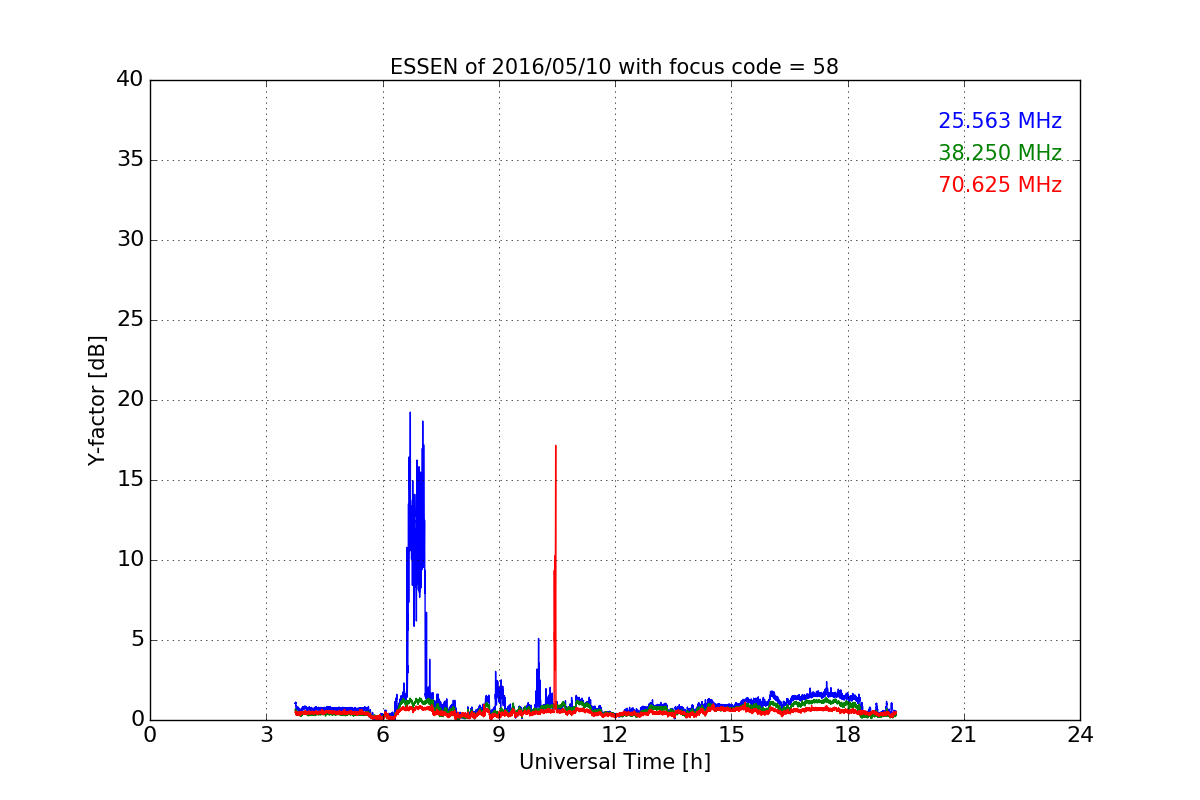Click the tall red spike's peak near 17 dB
This screenshot has width=1200, height=800.
pyautogui.click(x=556, y=447)
